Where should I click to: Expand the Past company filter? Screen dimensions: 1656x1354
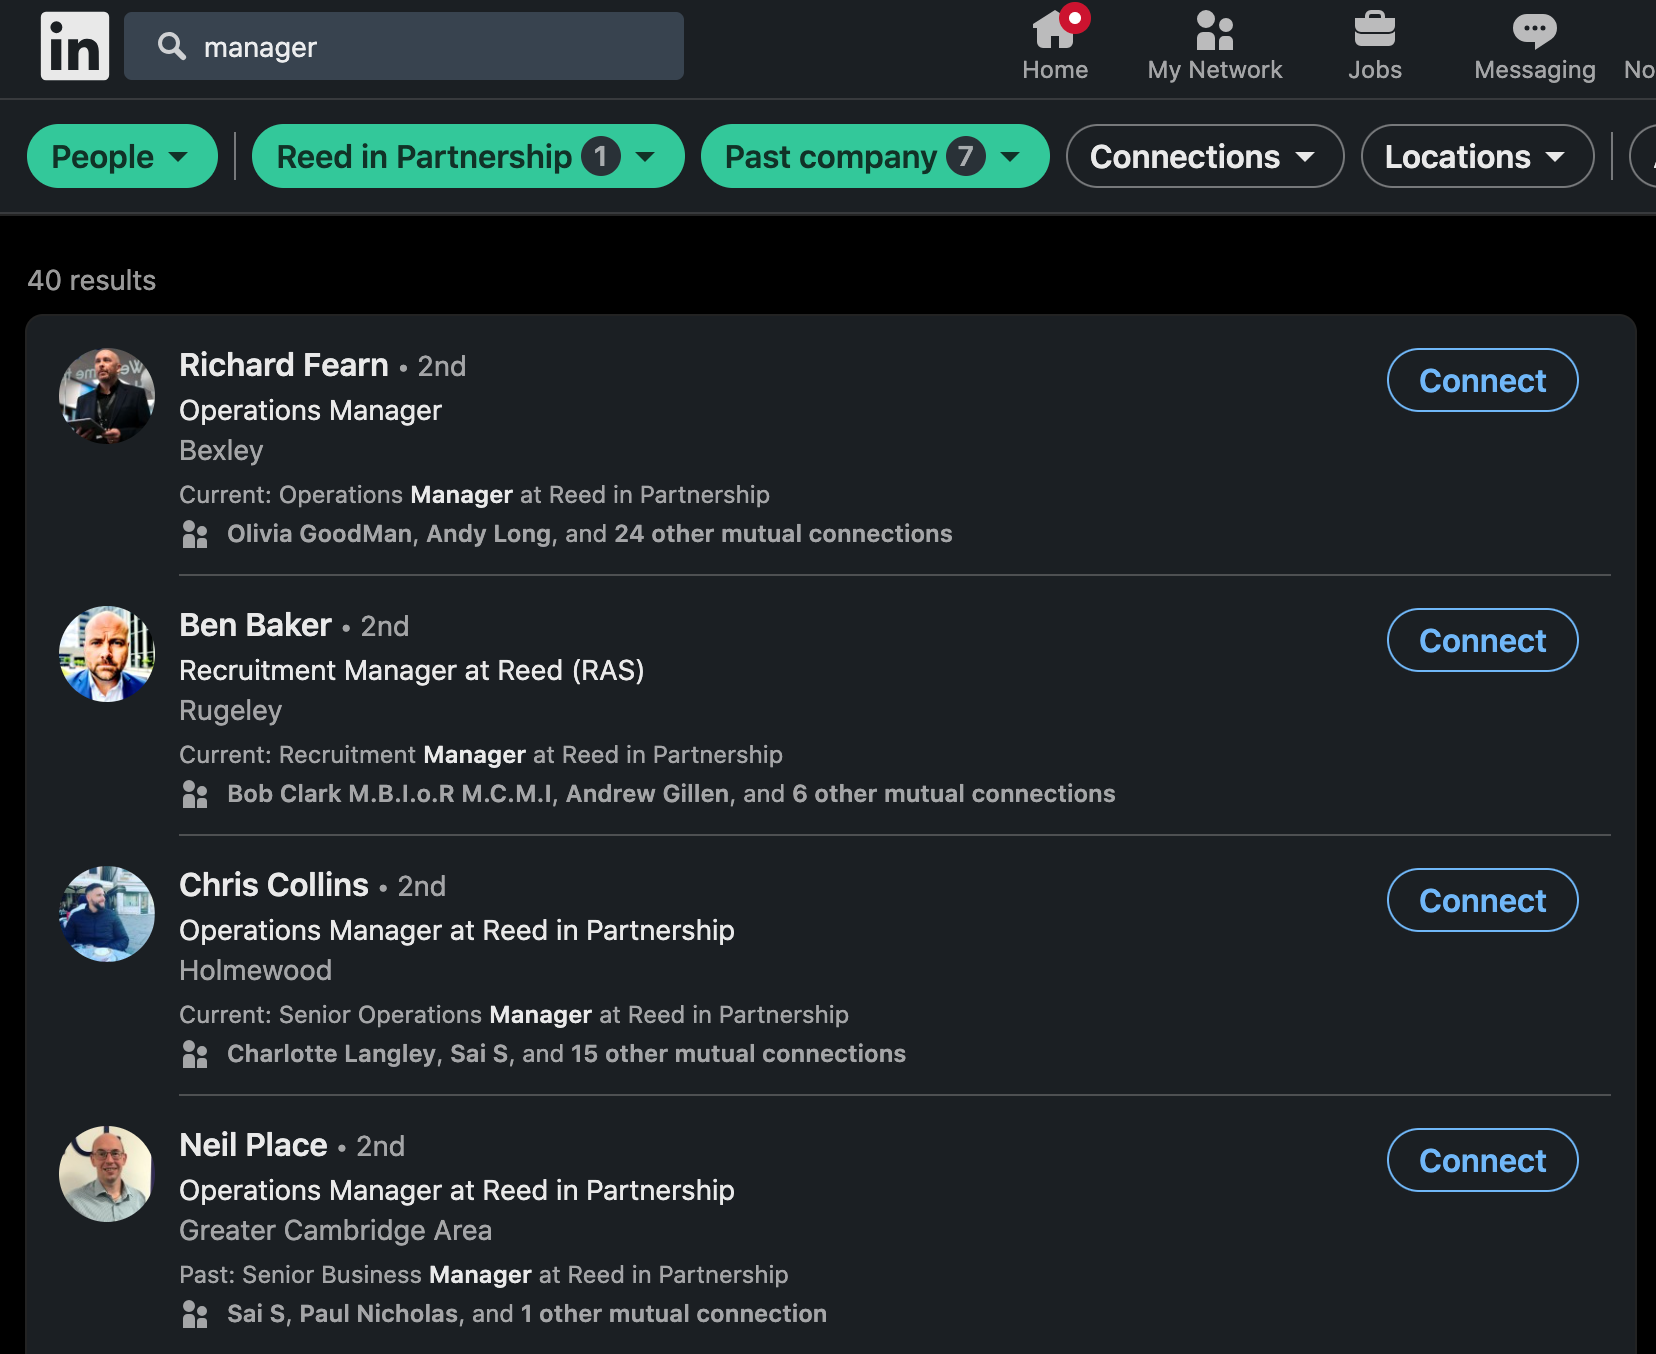click(874, 157)
